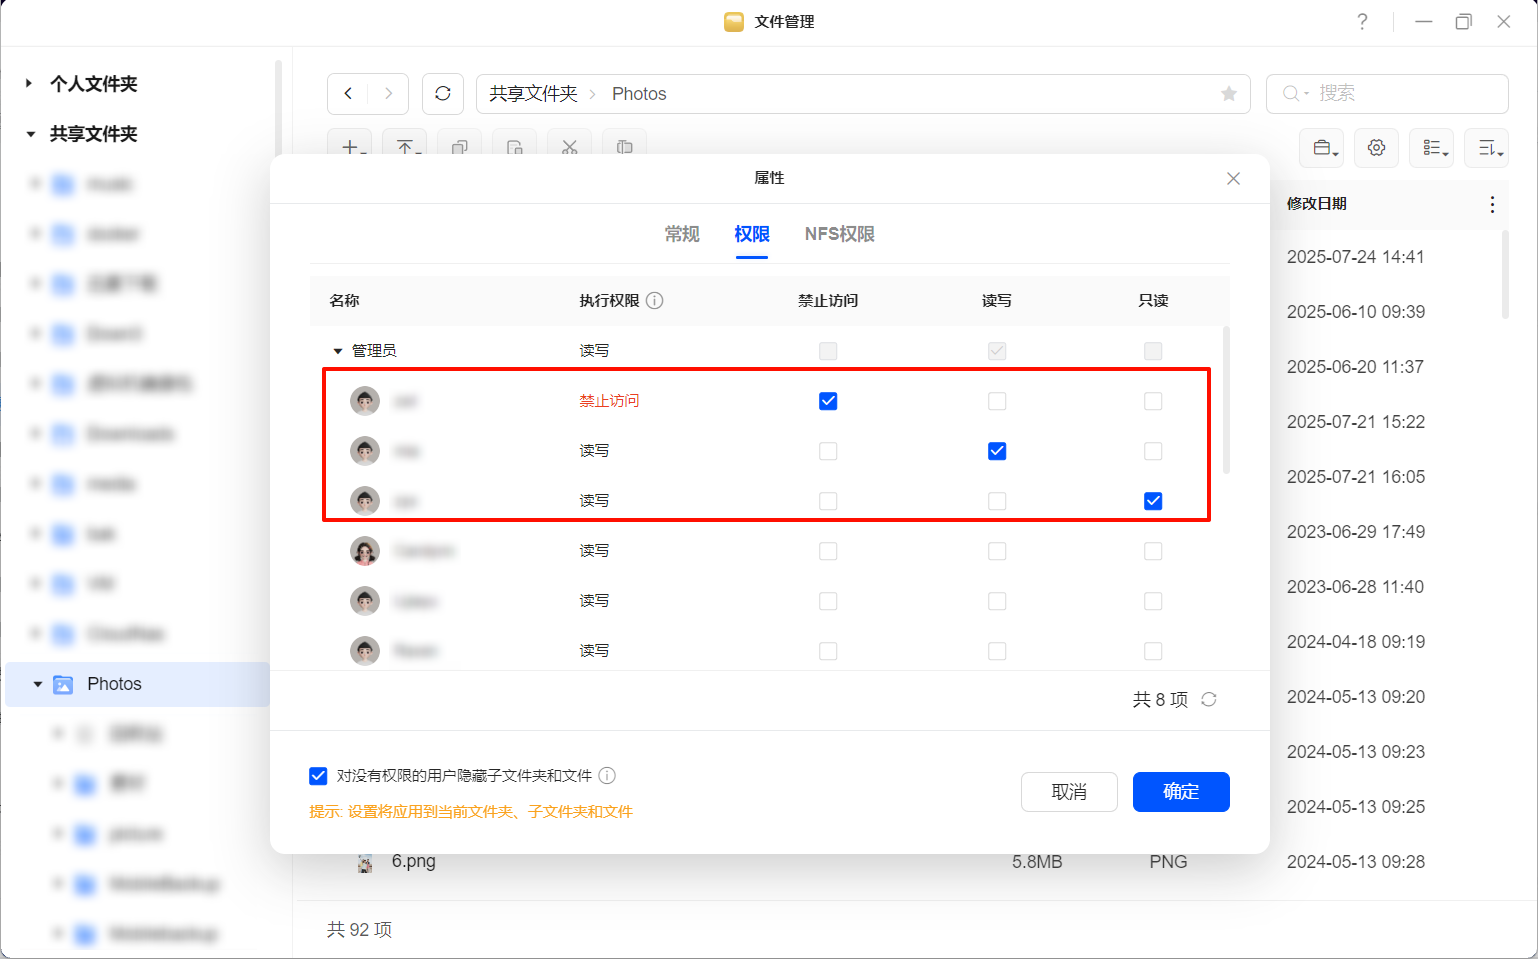Switch to the 常规 tab
1538x959 pixels.
click(682, 234)
